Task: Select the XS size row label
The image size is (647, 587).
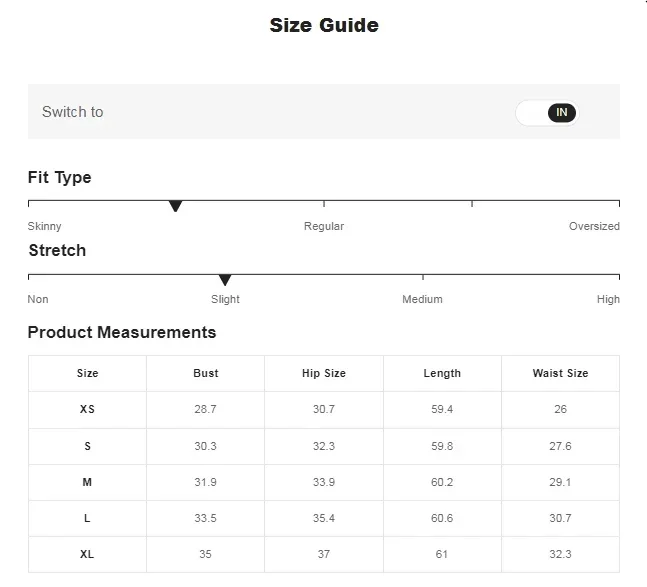Action: pos(88,410)
